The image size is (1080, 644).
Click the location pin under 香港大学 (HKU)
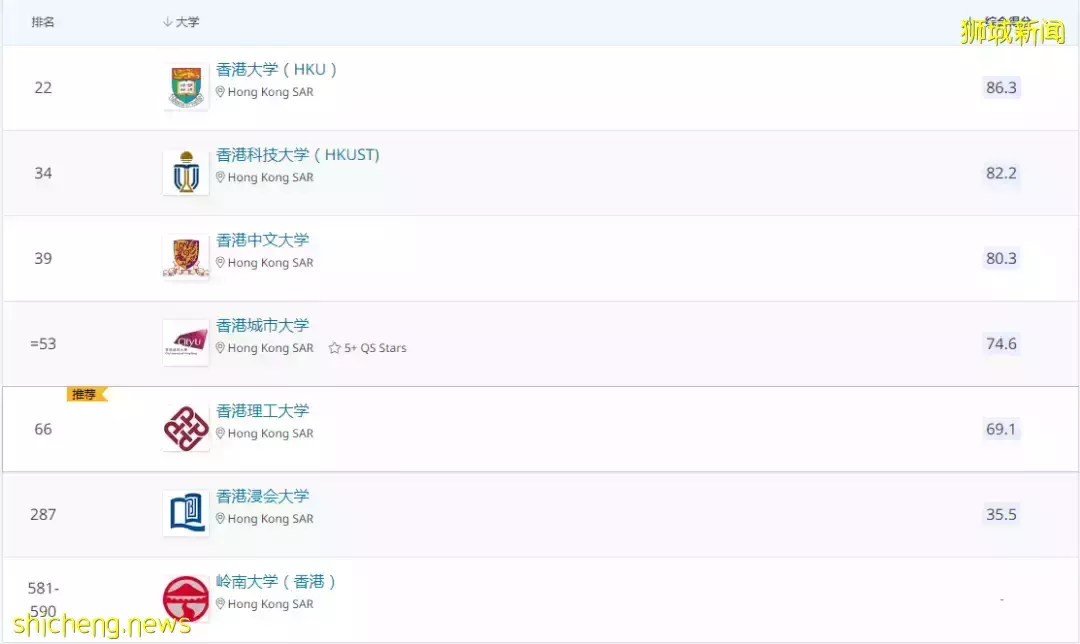pos(220,92)
